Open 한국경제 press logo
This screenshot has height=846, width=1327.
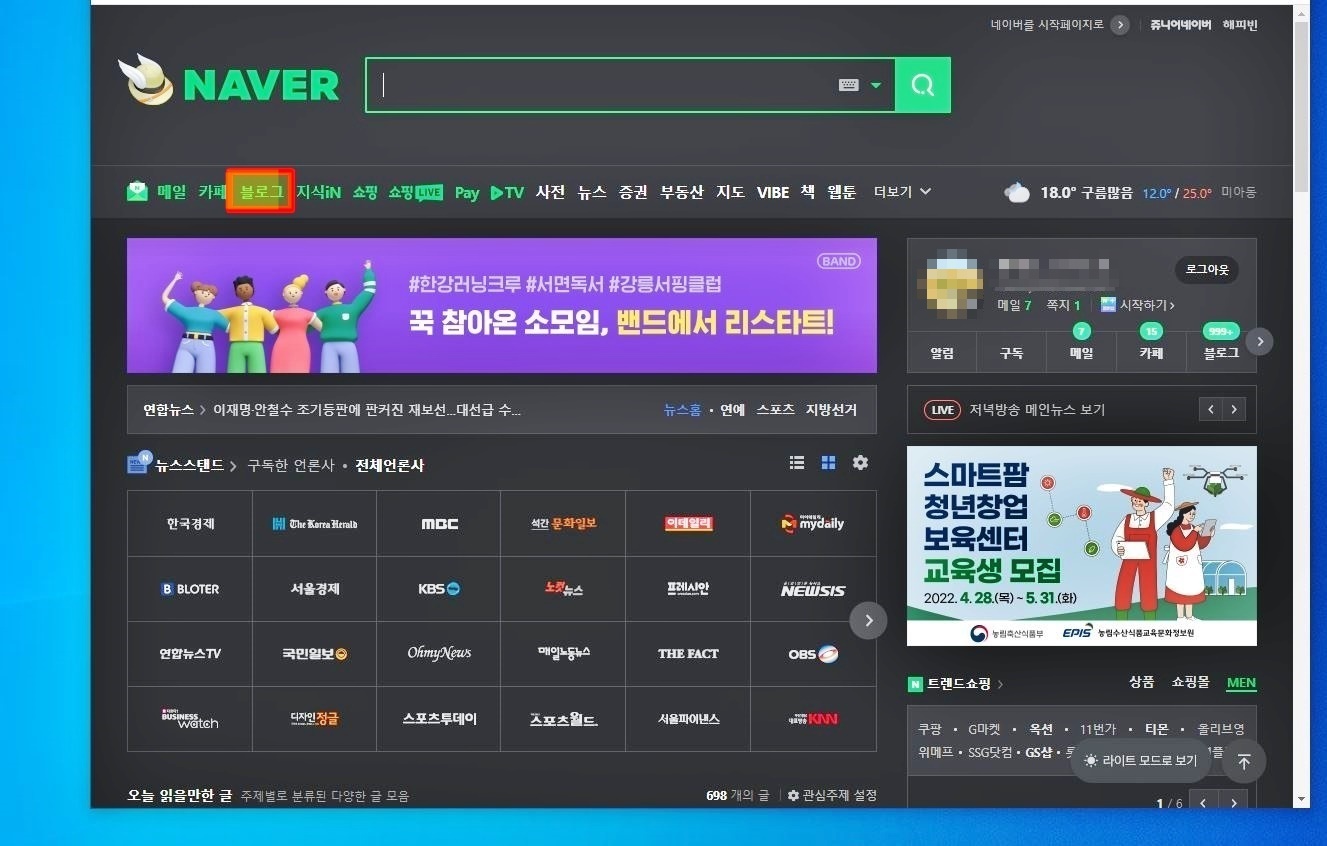(x=190, y=523)
